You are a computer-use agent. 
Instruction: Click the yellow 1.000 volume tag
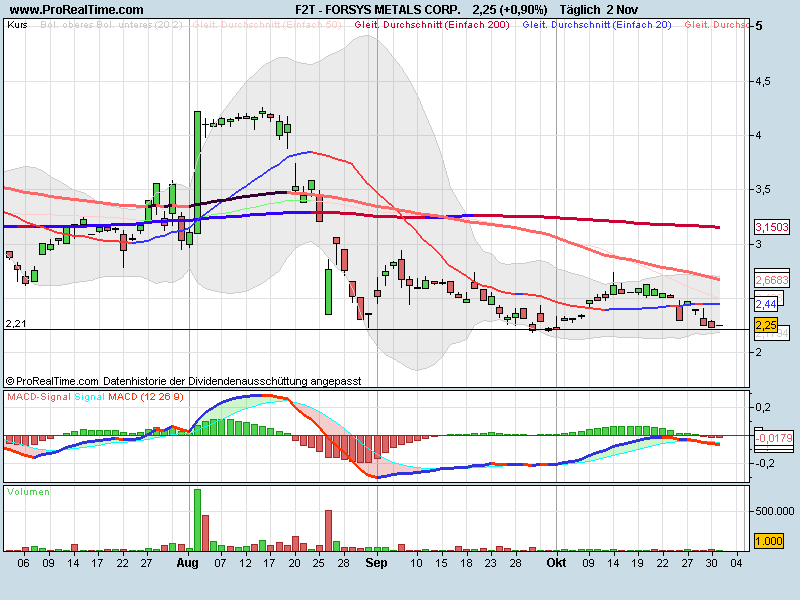pyautogui.click(x=768, y=541)
